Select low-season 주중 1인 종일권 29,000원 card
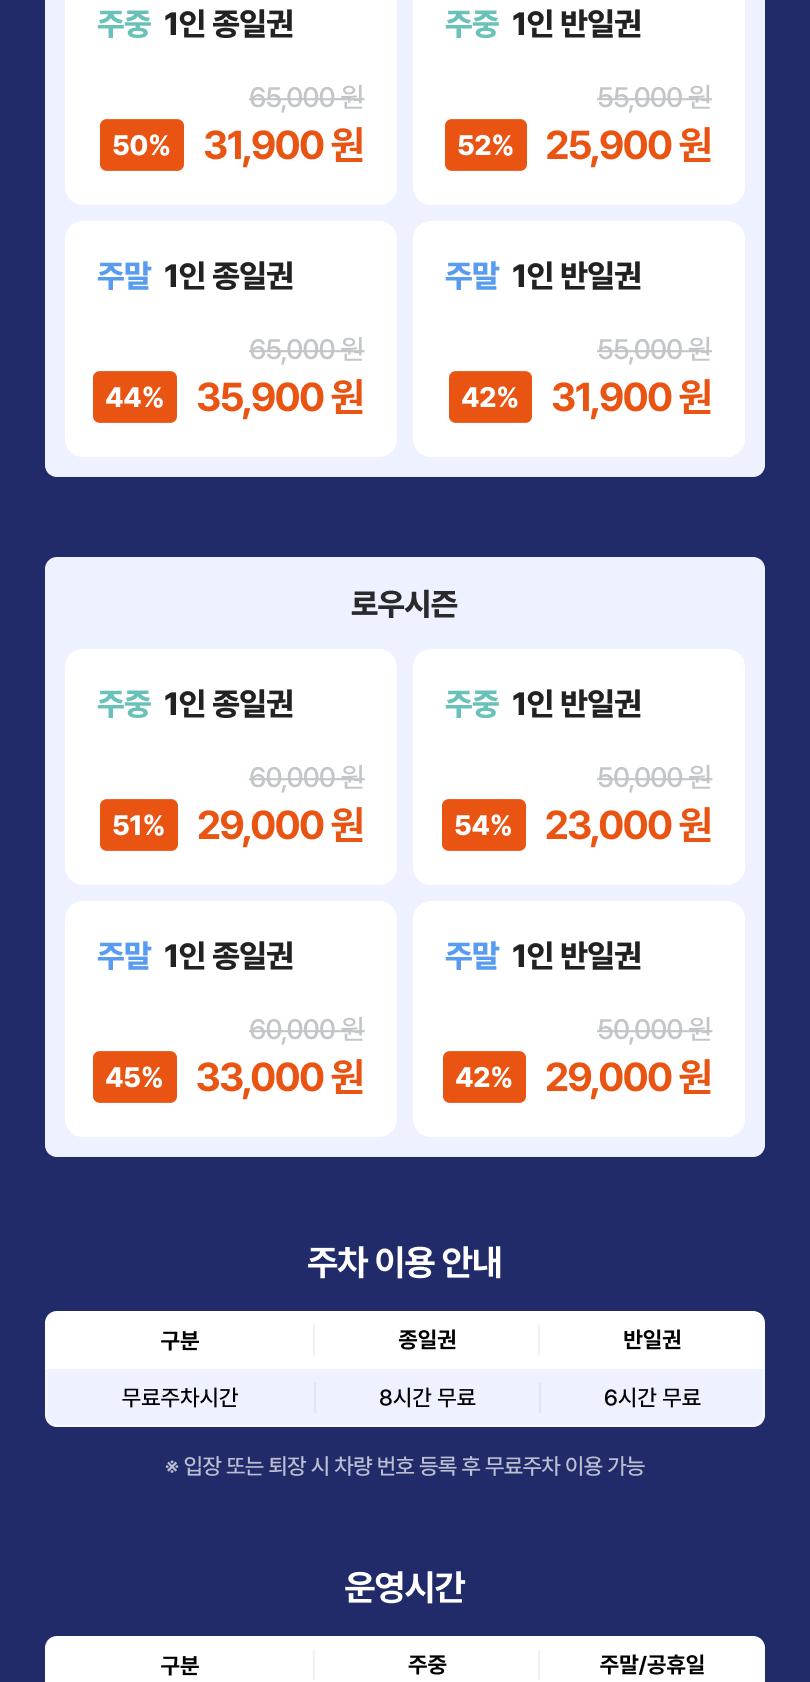 [231, 767]
